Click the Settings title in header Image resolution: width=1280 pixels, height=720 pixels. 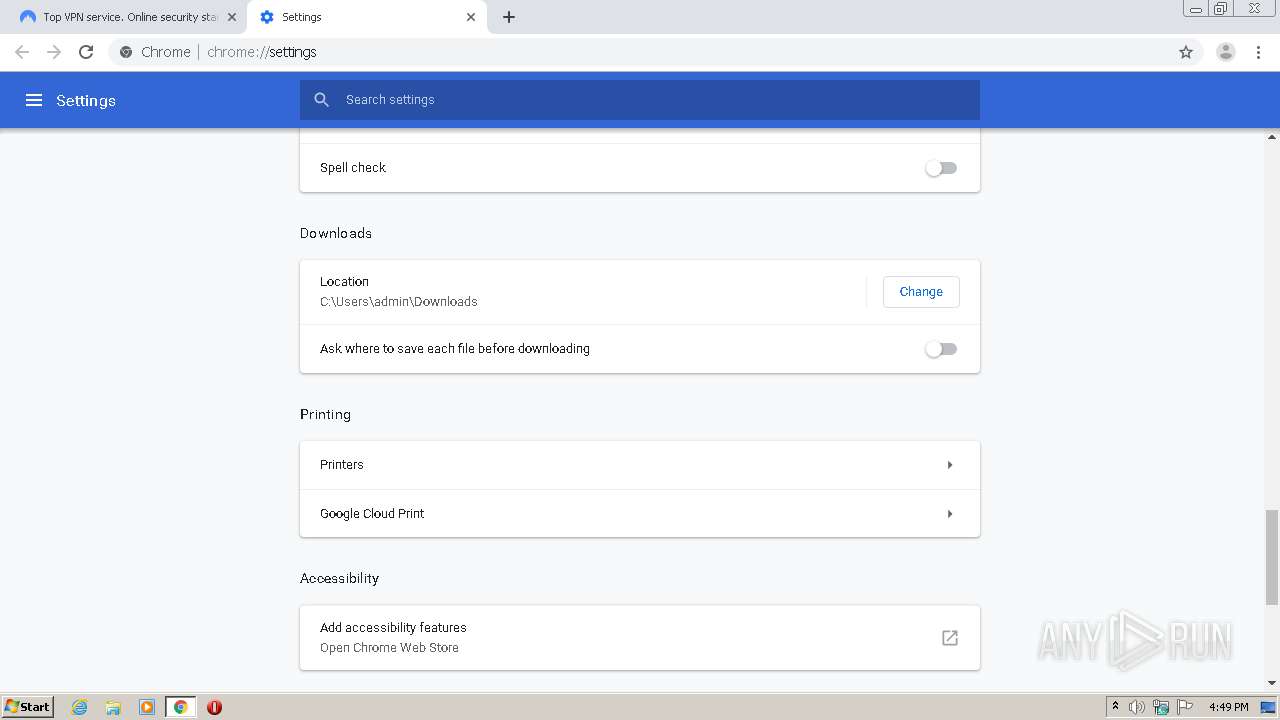point(86,100)
